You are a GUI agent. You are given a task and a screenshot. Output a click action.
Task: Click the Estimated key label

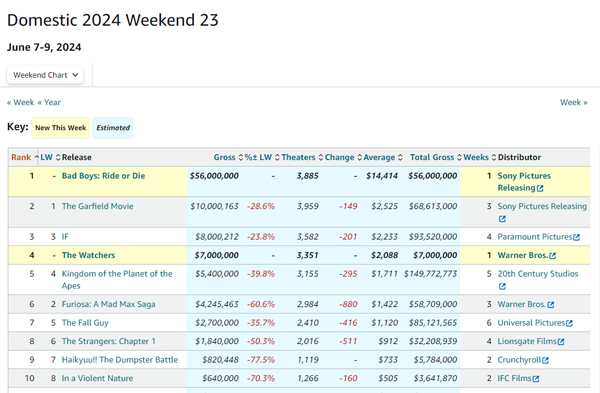pos(113,128)
